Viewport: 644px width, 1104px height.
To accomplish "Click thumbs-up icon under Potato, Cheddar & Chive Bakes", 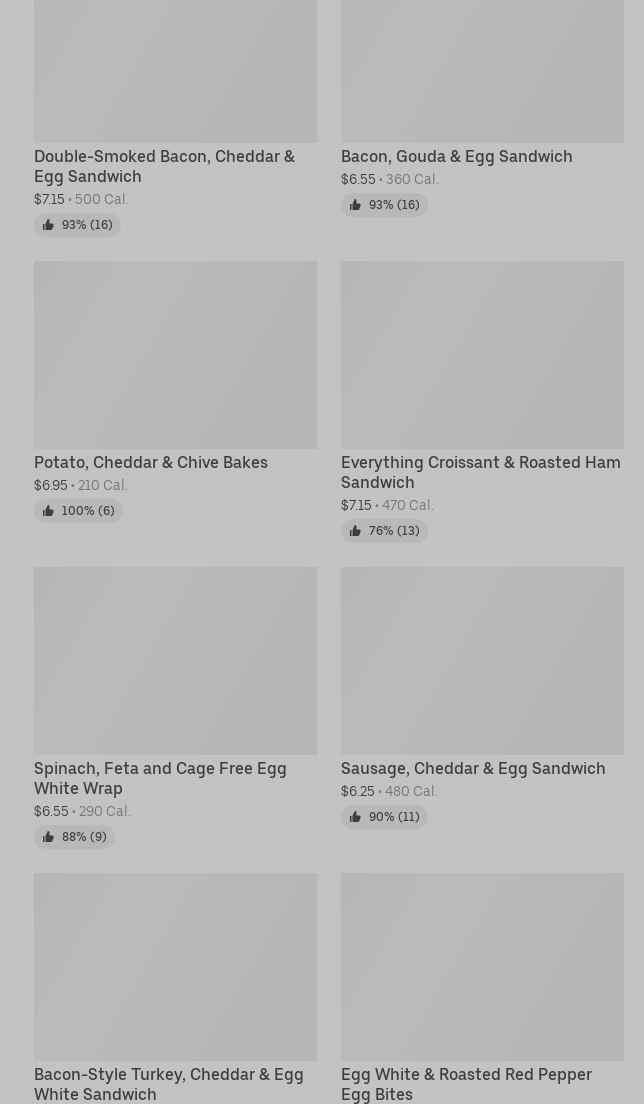I will click(x=48, y=511).
